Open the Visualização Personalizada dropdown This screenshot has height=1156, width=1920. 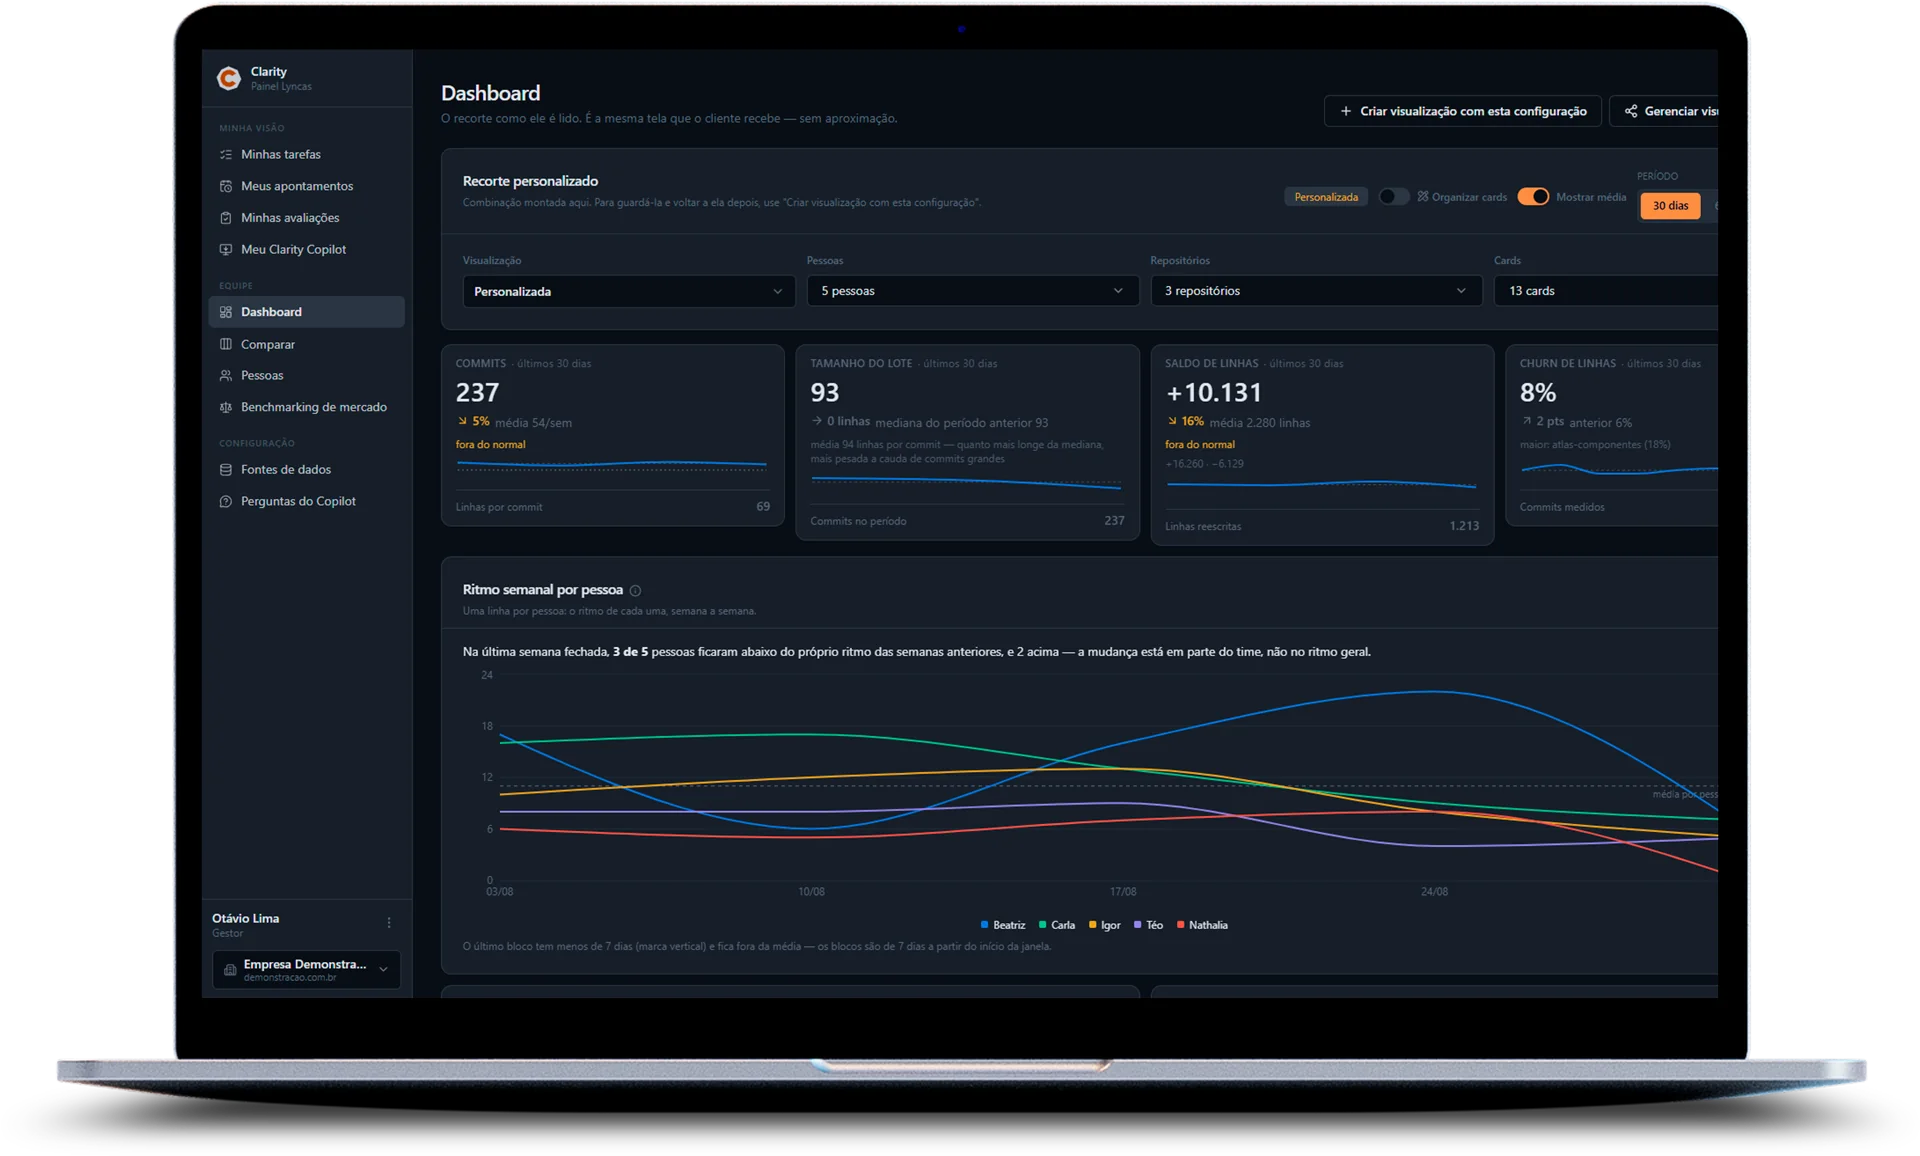pyautogui.click(x=628, y=291)
